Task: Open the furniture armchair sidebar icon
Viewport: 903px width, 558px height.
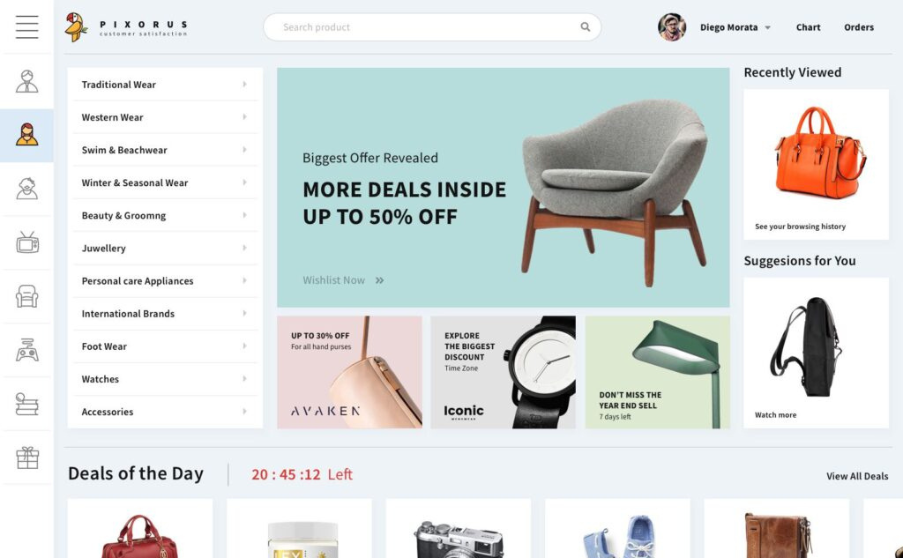Action: click(27, 296)
